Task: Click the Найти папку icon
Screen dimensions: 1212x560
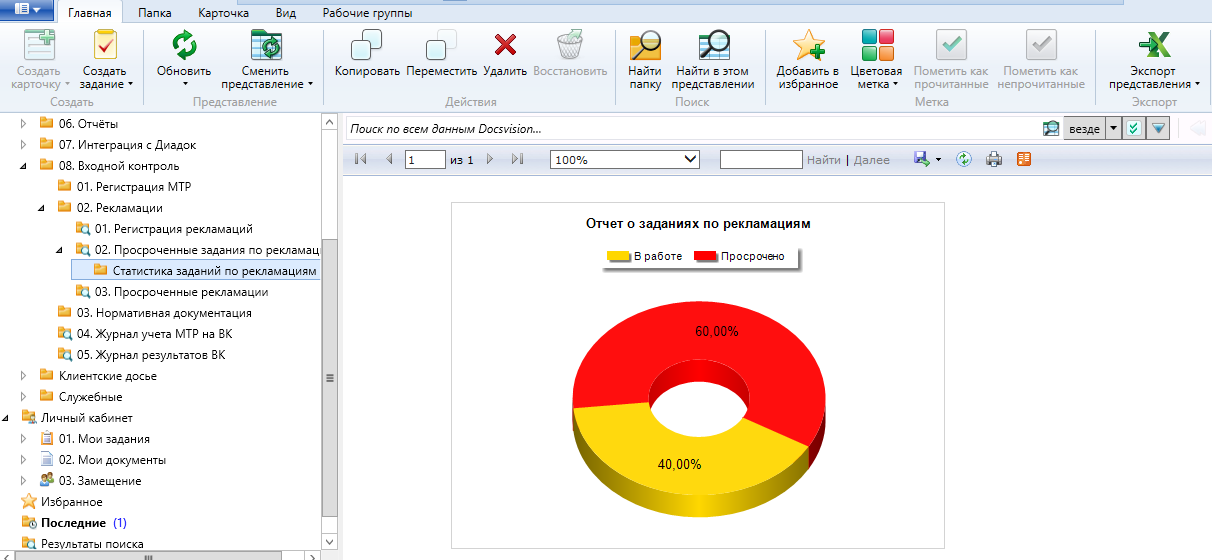Action: point(645,45)
